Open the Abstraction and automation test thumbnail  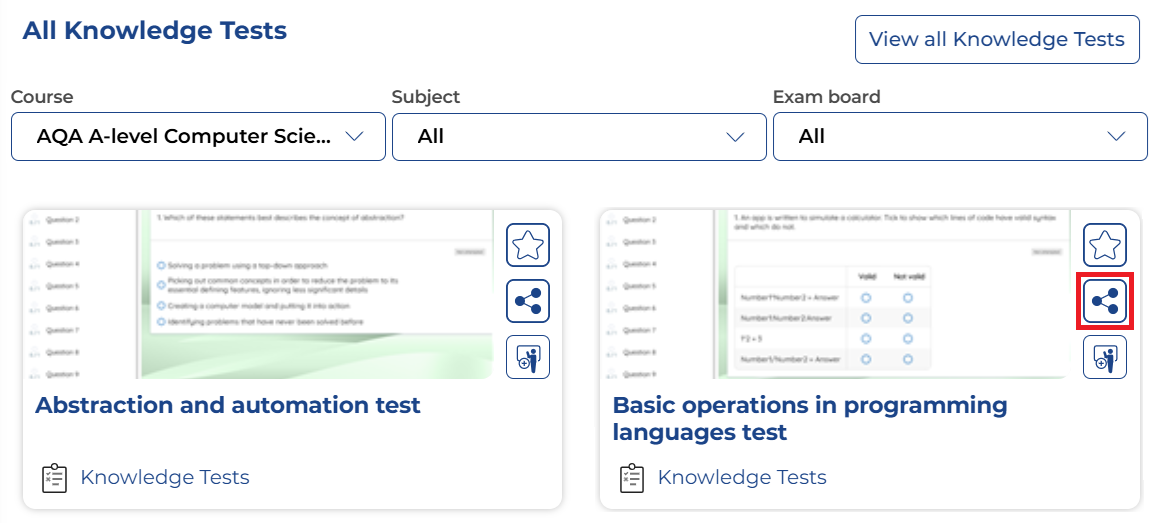click(258, 294)
